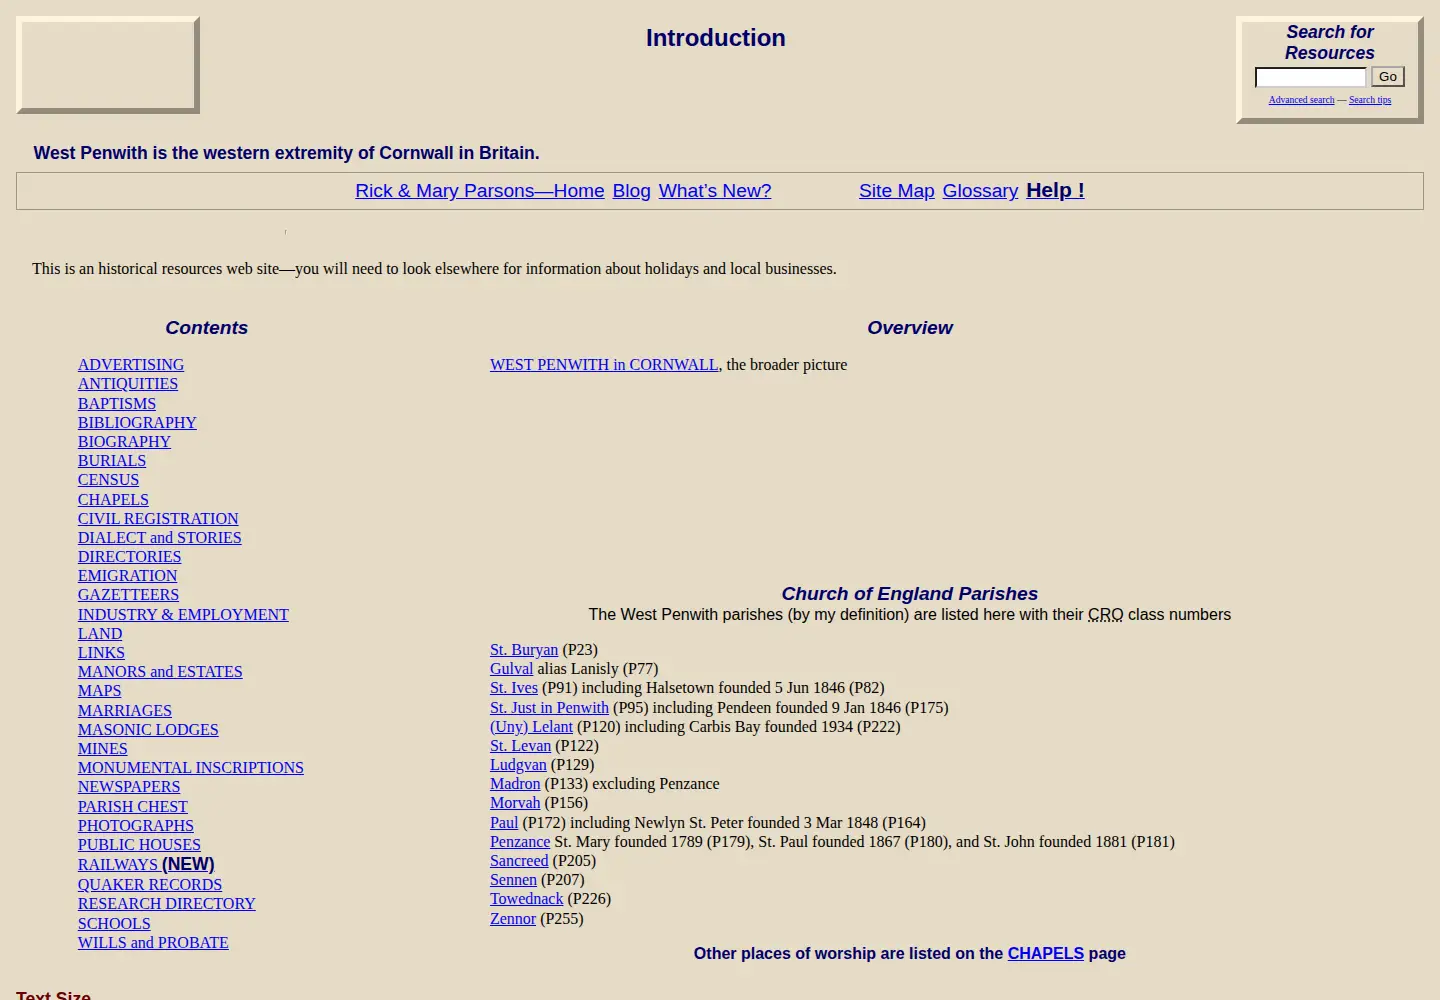Open the LAND link
1440x1000 pixels.
click(100, 634)
